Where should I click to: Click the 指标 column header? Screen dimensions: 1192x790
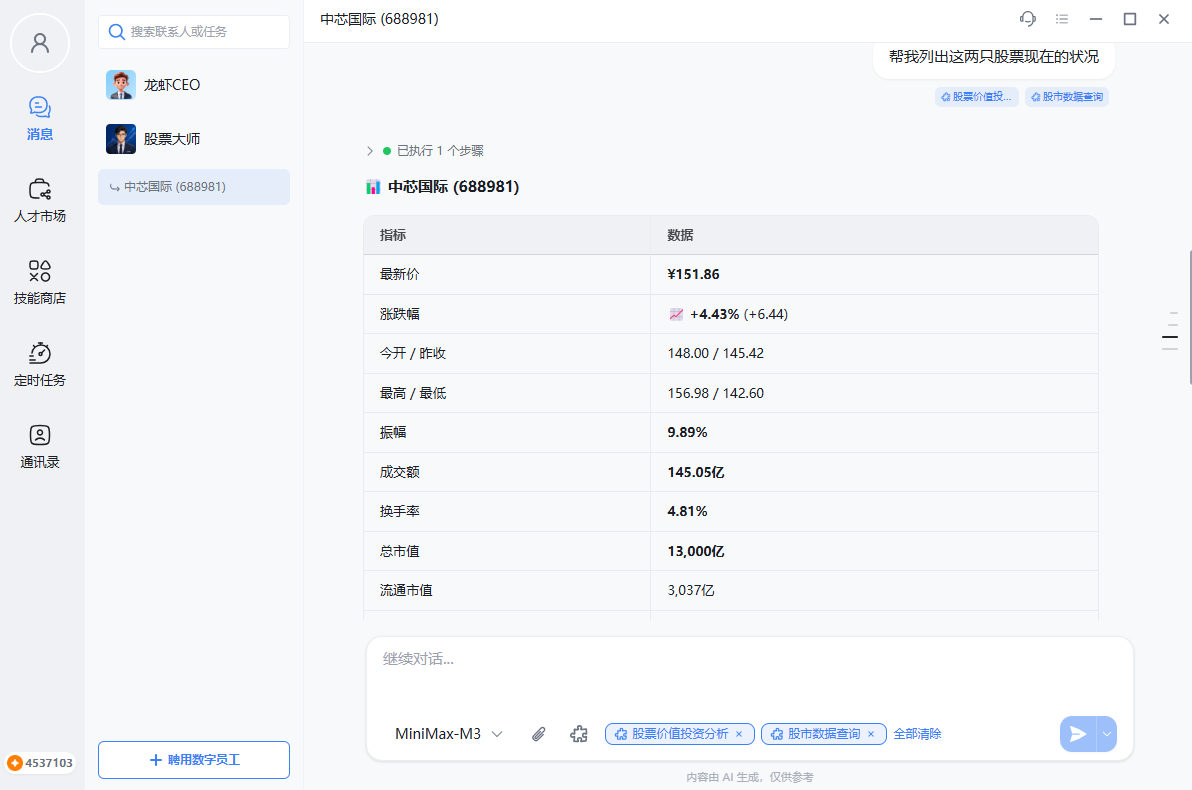pyautogui.click(x=393, y=235)
